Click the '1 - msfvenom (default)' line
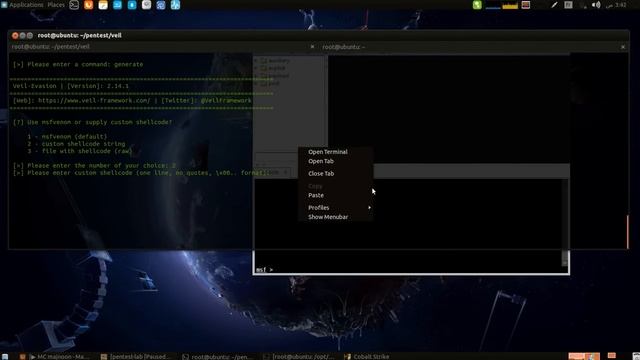The image size is (640, 360). pos(67,137)
